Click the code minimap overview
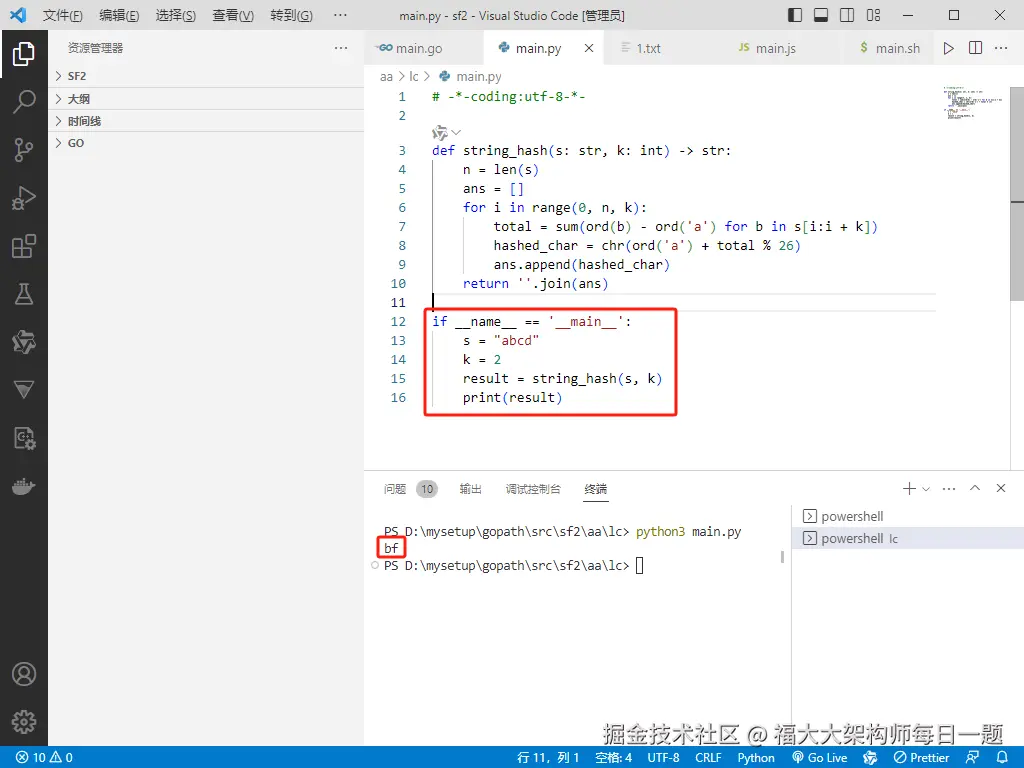Screen dimensions: 1024x768 pos(972,103)
